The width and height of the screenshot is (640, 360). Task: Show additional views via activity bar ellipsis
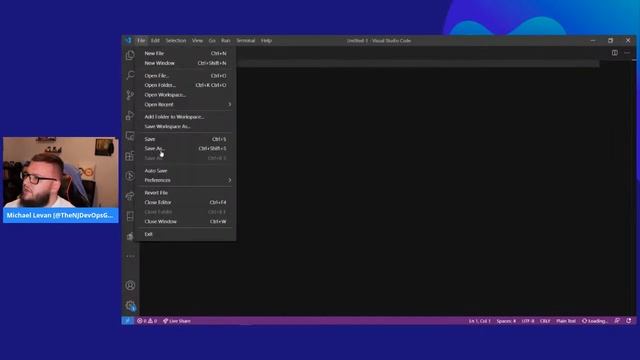point(130,256)
